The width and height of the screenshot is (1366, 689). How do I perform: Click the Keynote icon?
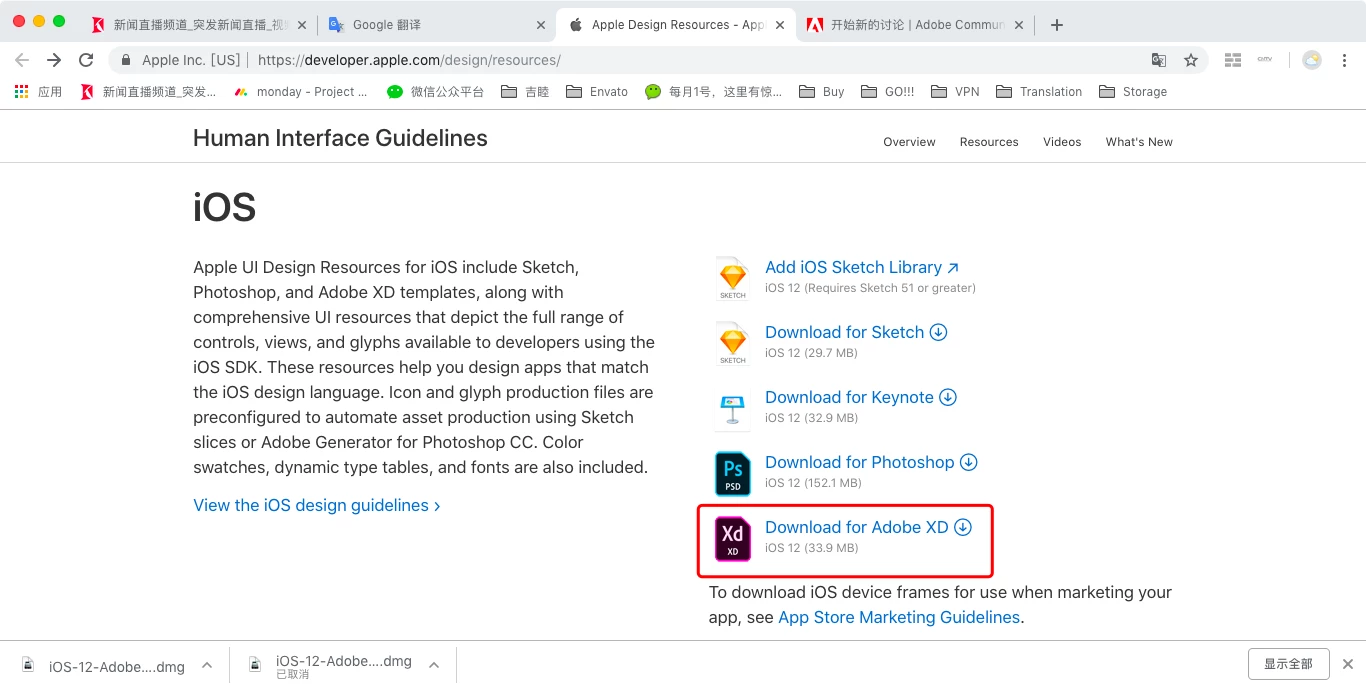click(x=733, y=408)
